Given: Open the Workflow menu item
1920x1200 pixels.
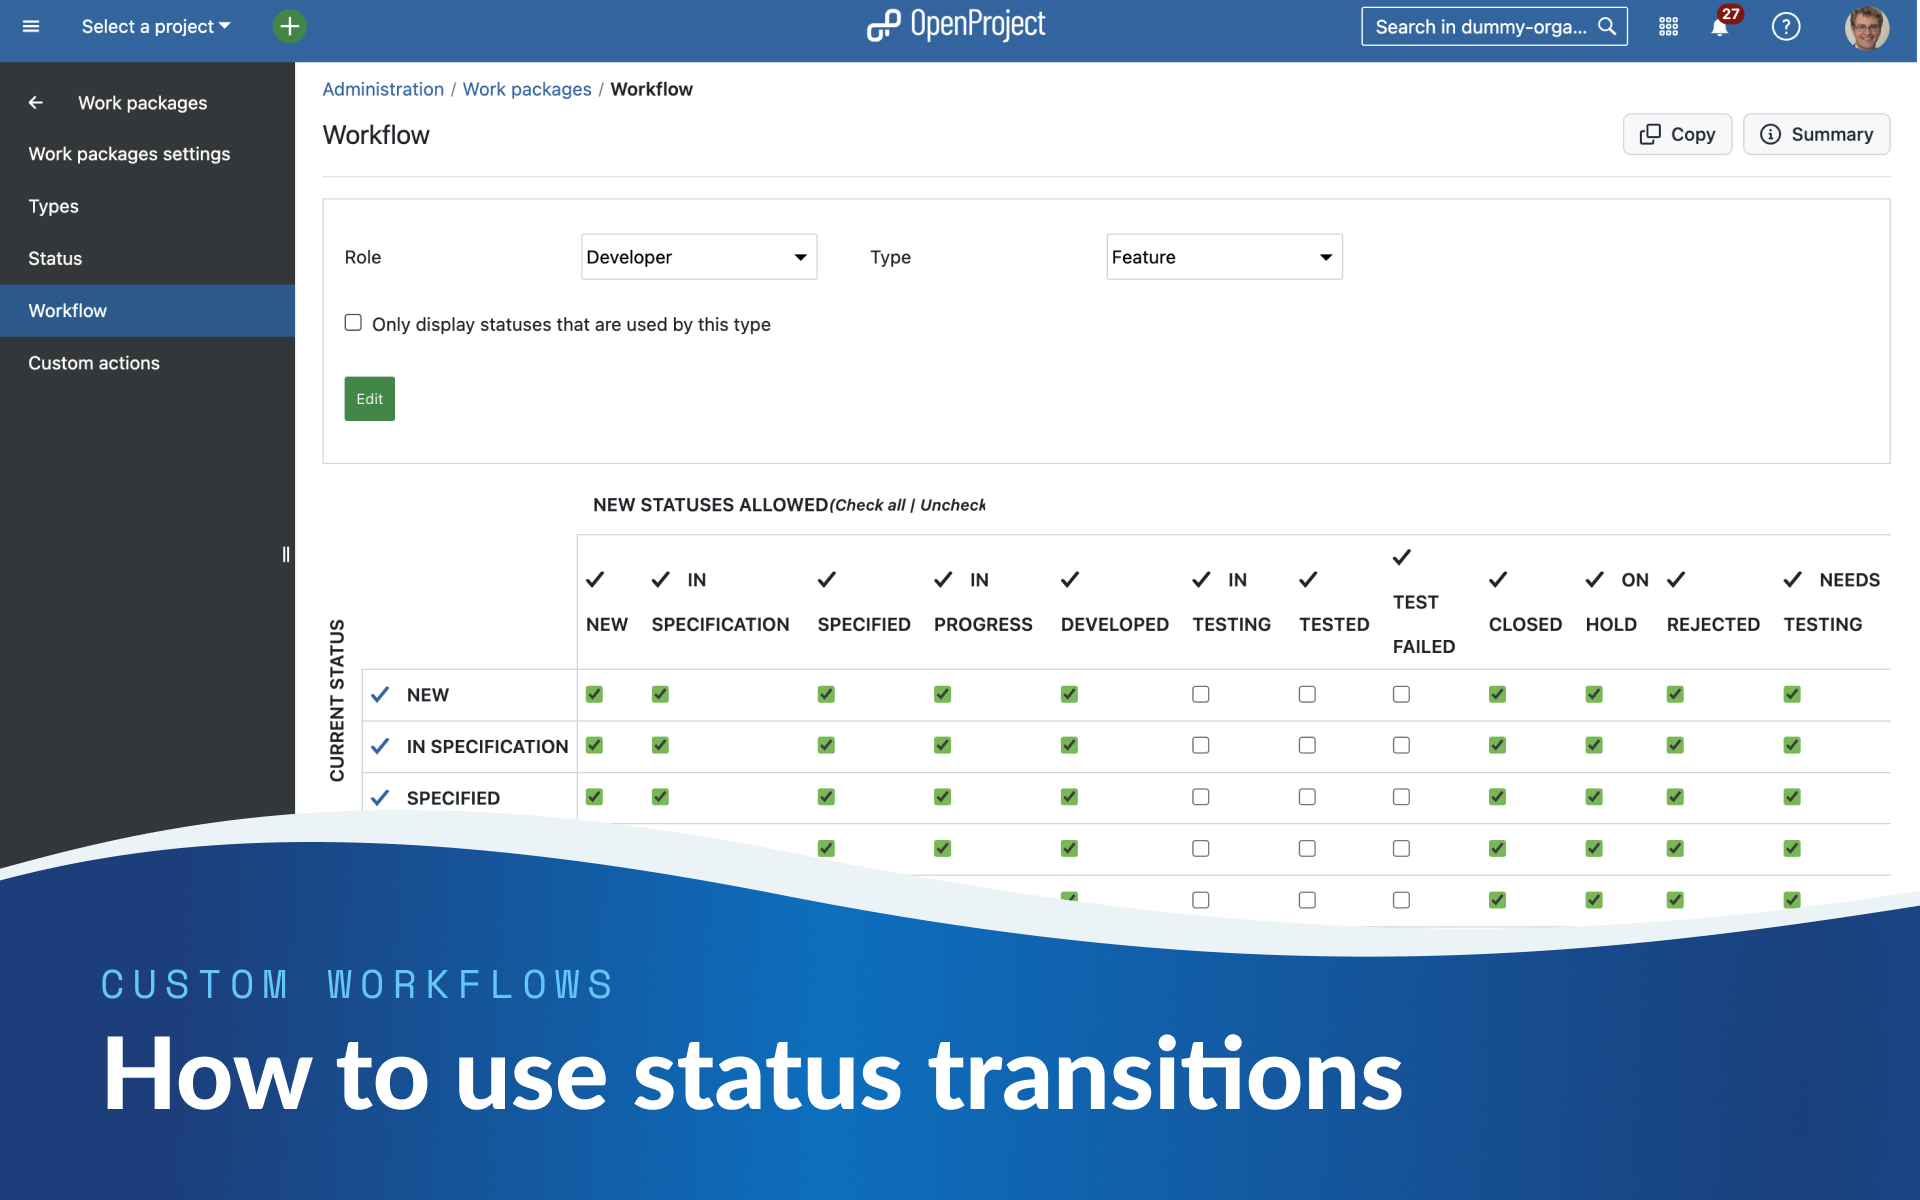Looking at the screenshot, I should tap(68, 311).
